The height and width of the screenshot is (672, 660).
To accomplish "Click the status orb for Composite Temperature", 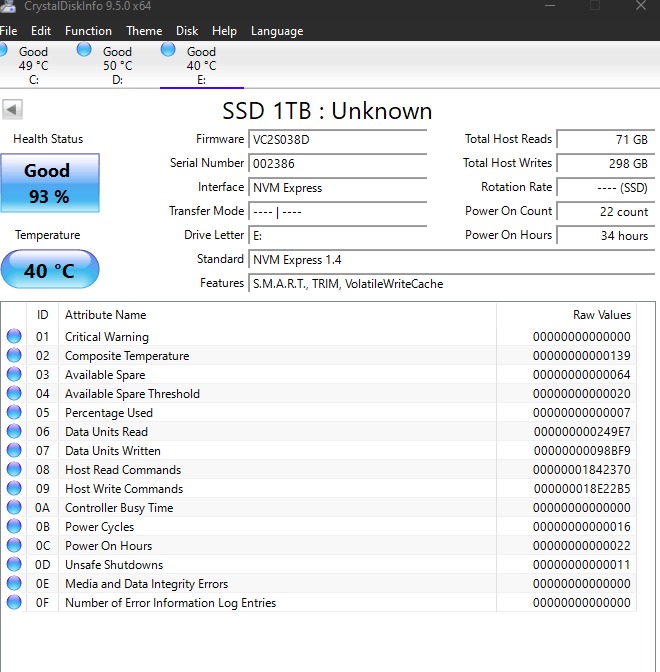I will [14, 355].
